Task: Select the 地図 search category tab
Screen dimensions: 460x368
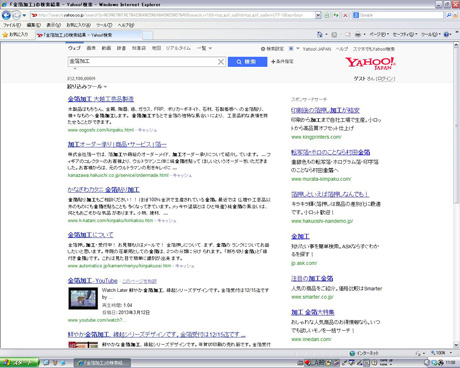Action: click(156, 48)
